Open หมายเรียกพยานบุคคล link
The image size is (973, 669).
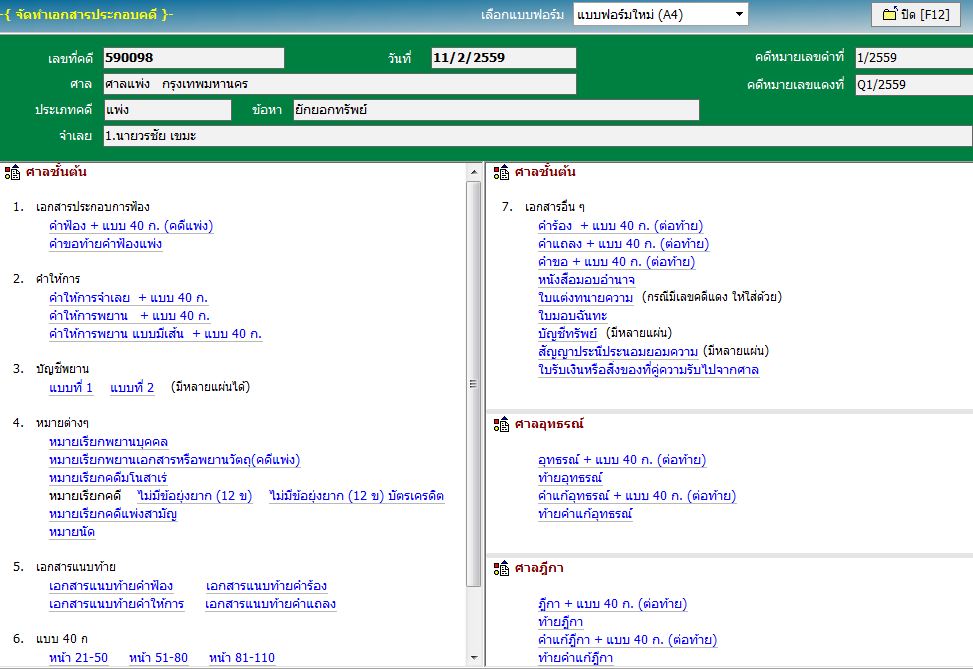pyautogui.click(x=109, y=442)
